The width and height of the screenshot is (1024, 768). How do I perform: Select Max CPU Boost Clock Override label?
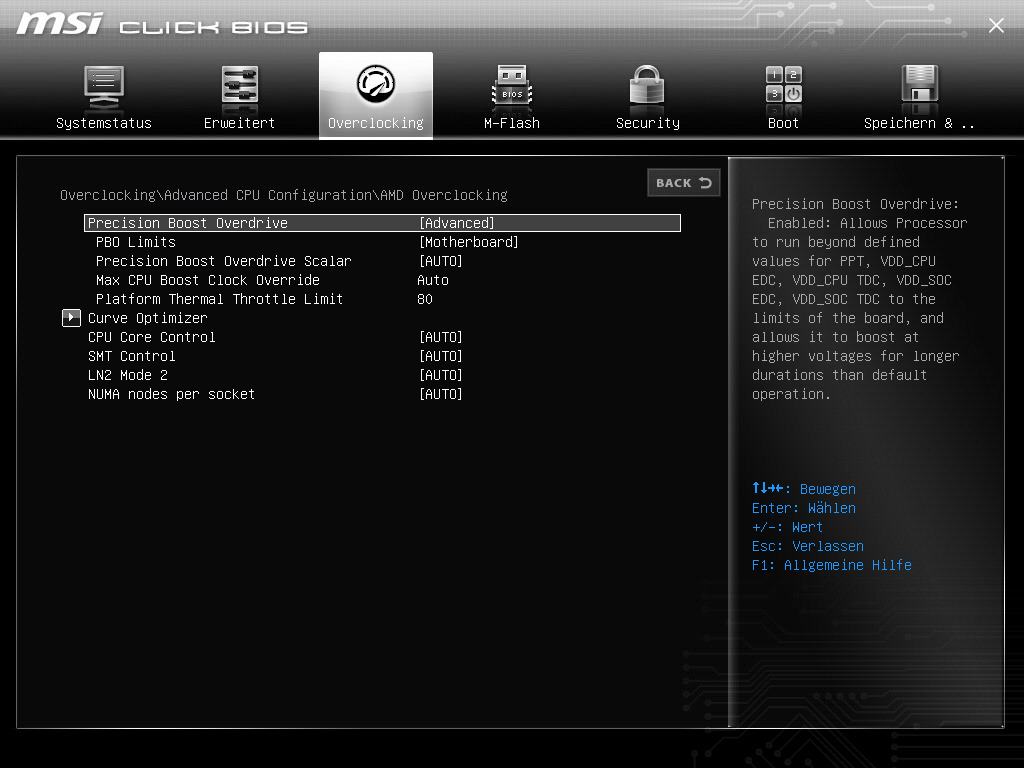208,280
